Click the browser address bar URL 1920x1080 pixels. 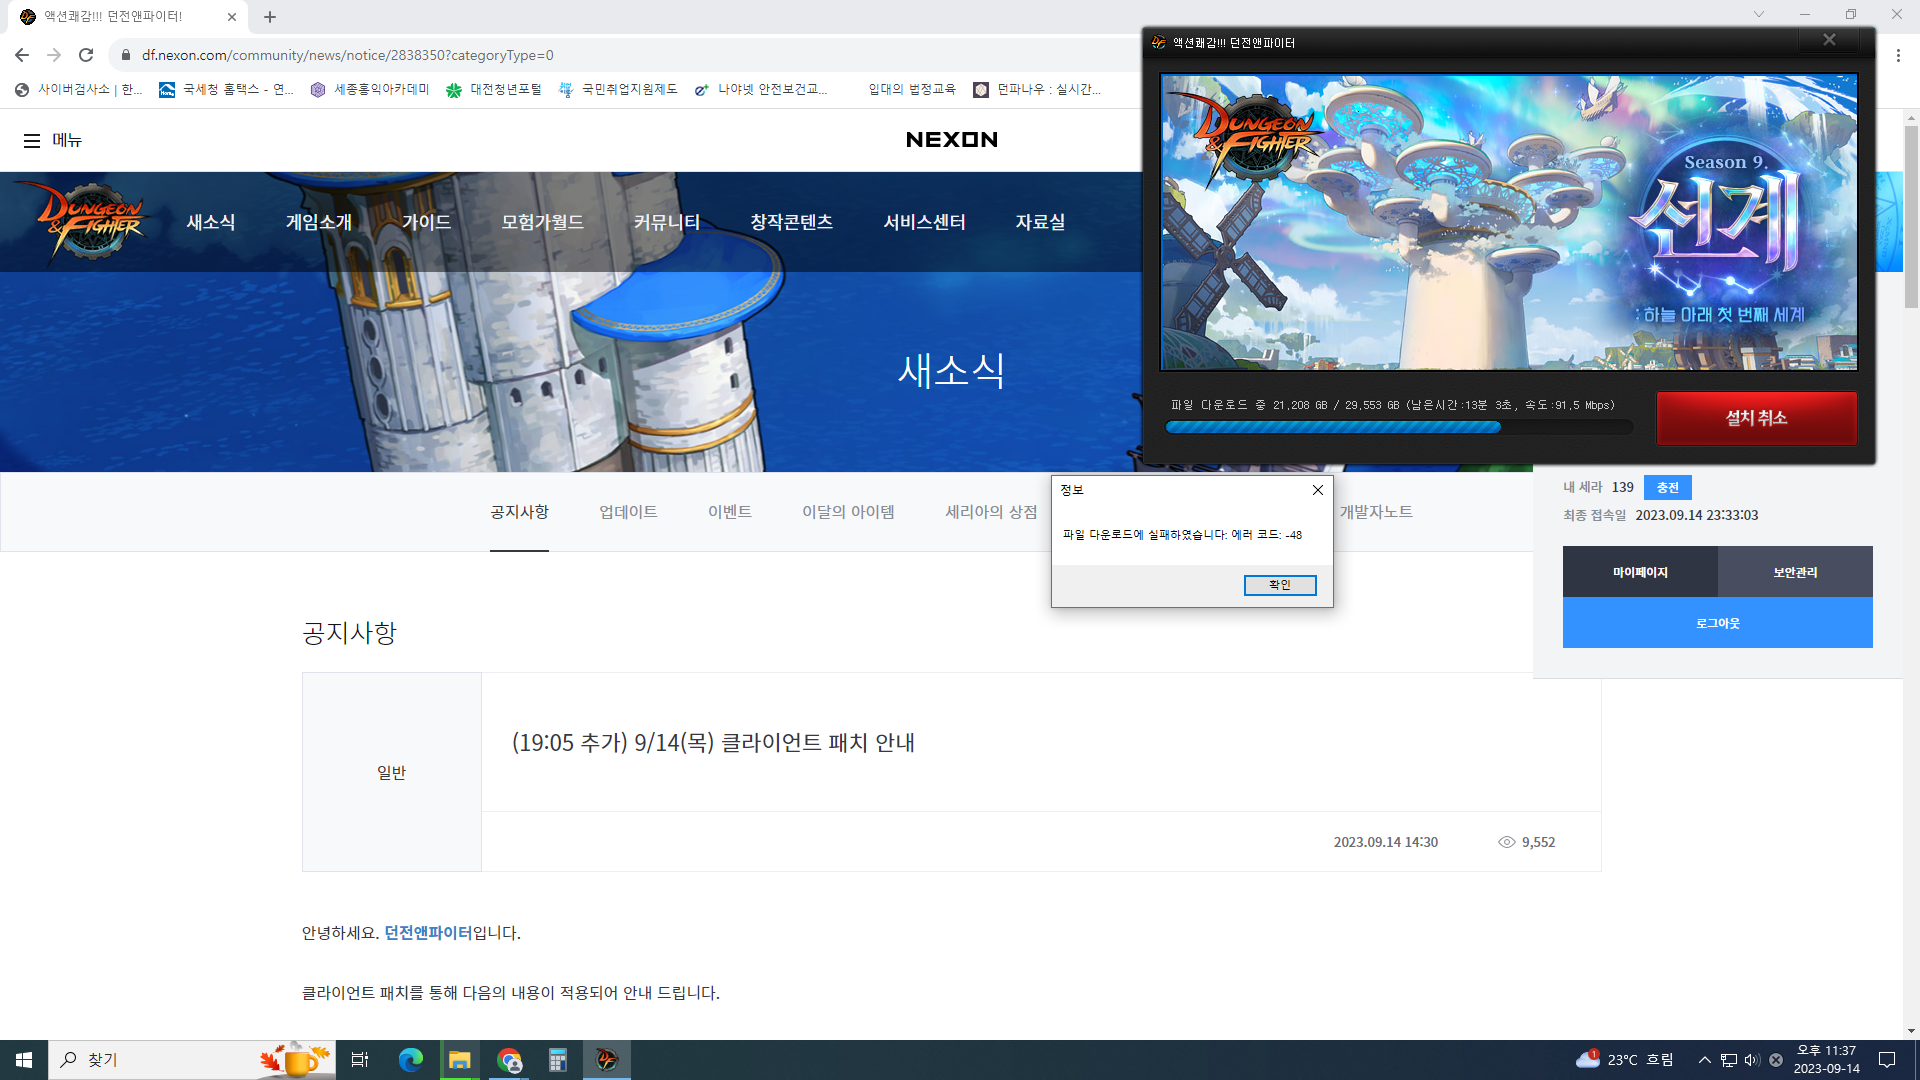pyautogui.click(x=347, y=55)
